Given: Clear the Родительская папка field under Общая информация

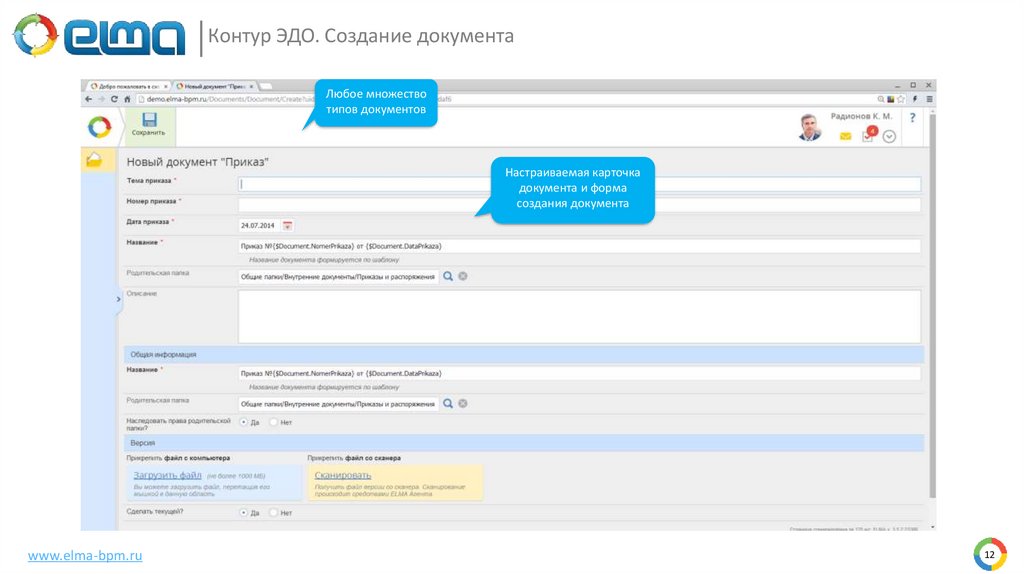Looking at the screenshot, I should 463,404.
